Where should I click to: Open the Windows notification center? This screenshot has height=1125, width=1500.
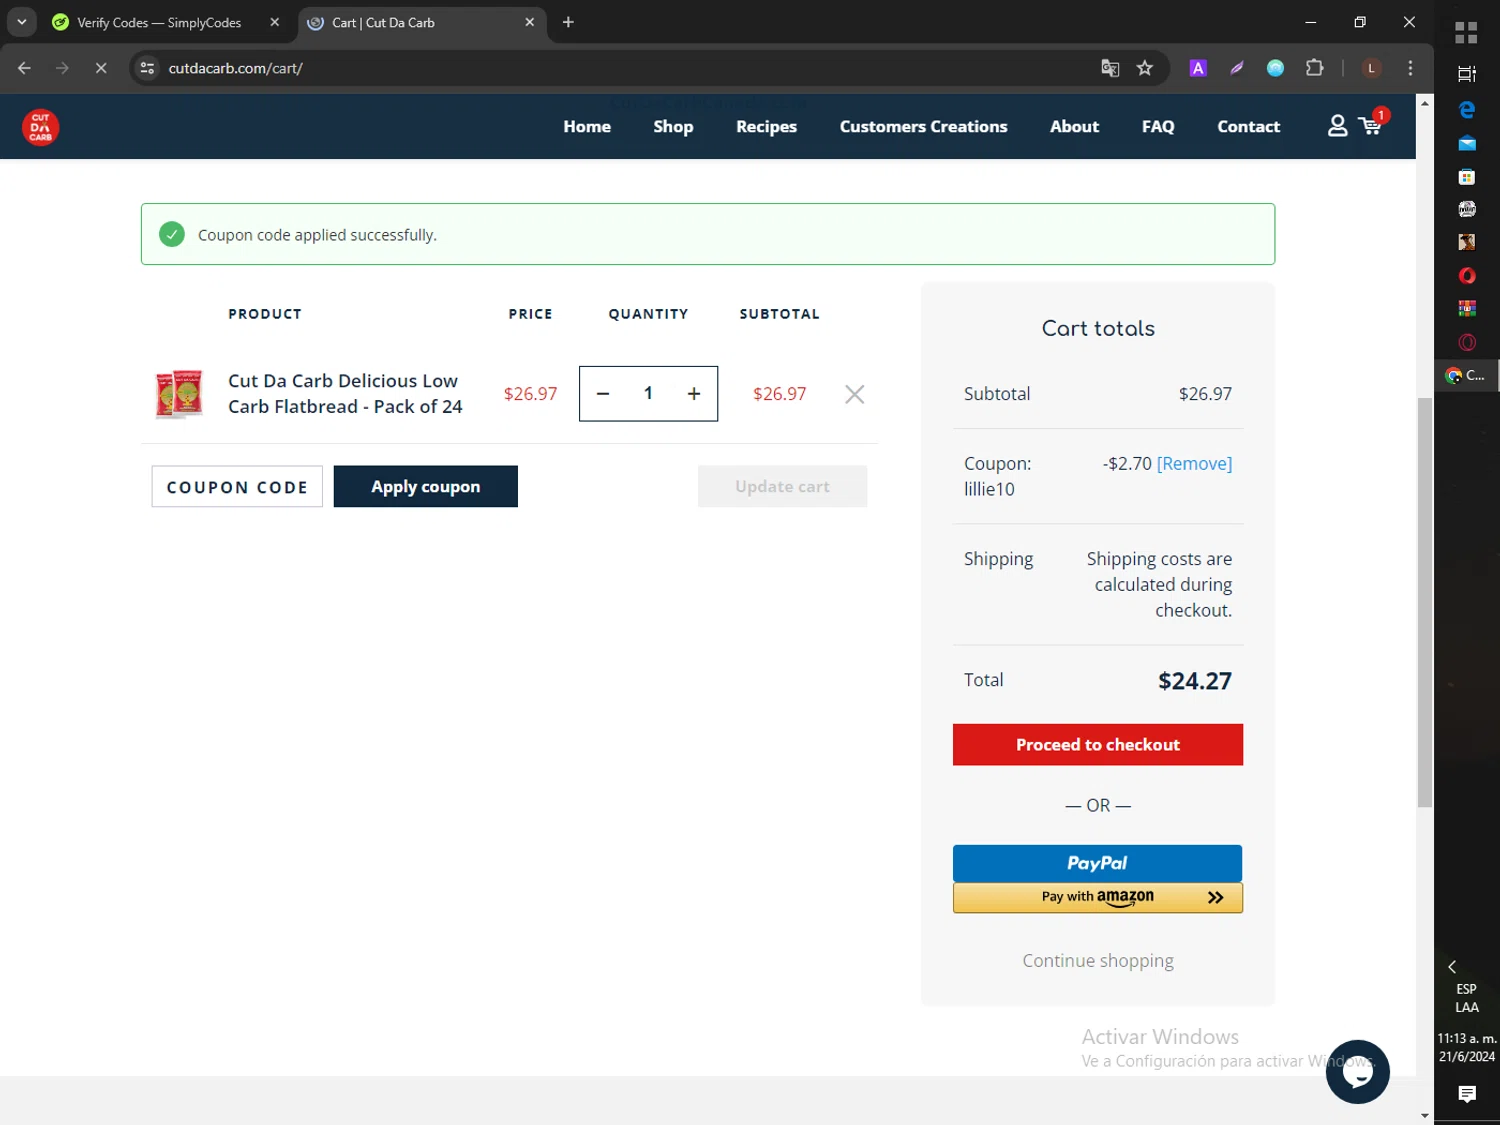[x=1467, y=1094]
